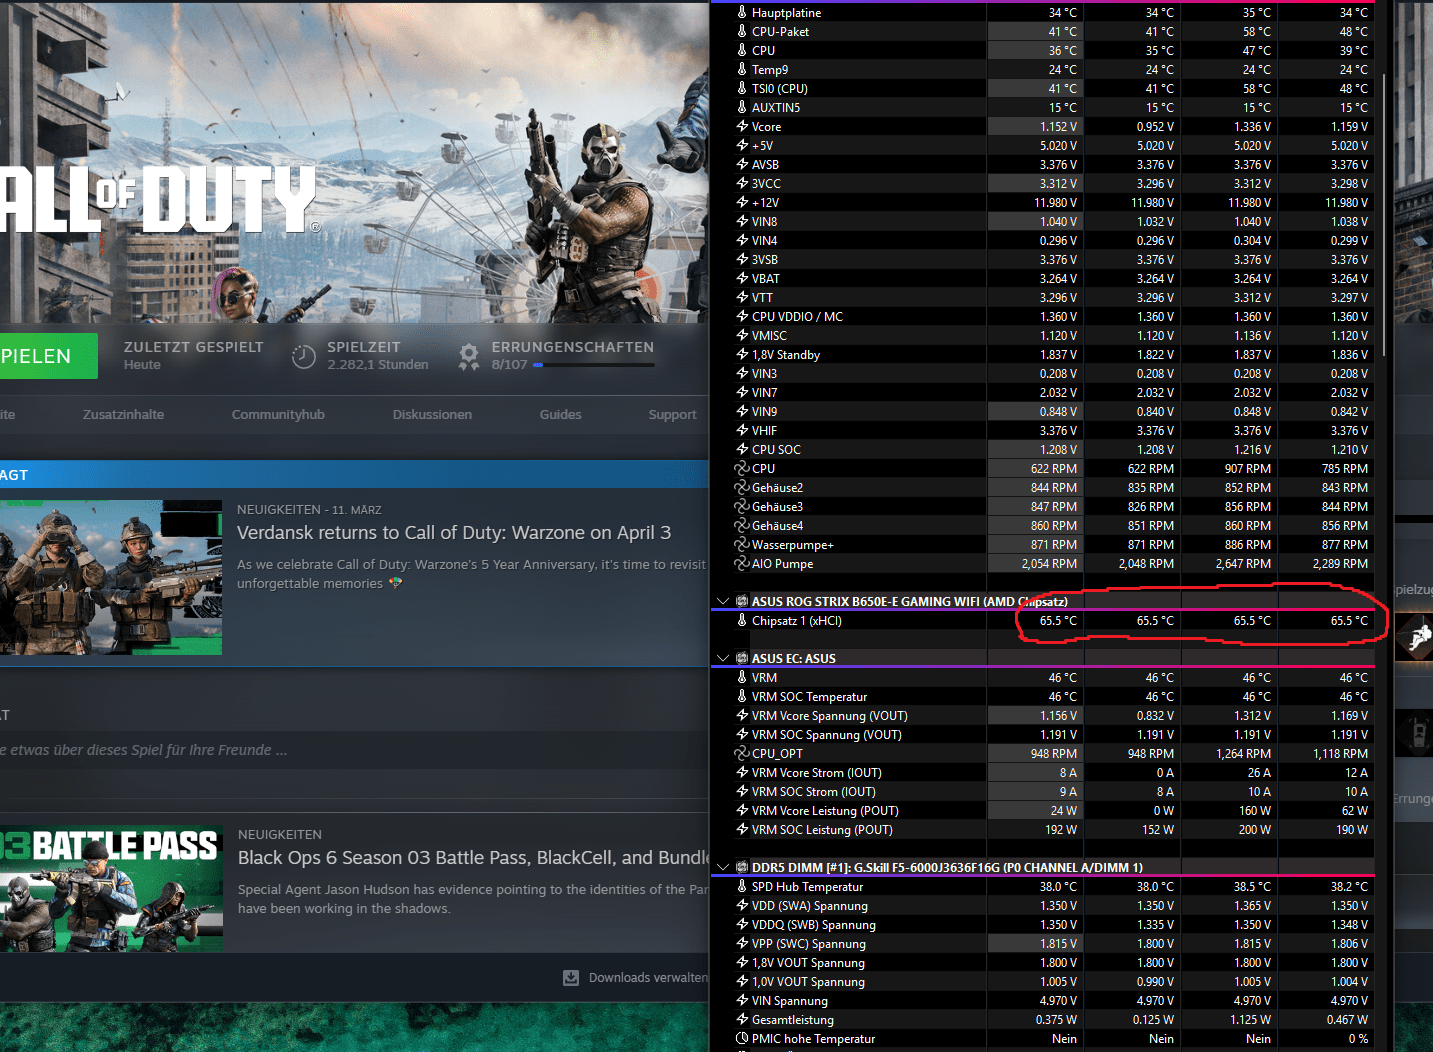Screen dimensions: 1433x1052
Task: Click the chip icon of ASUS ROG STRIX section
Action: pyautogui.click(x=742, y=602)
